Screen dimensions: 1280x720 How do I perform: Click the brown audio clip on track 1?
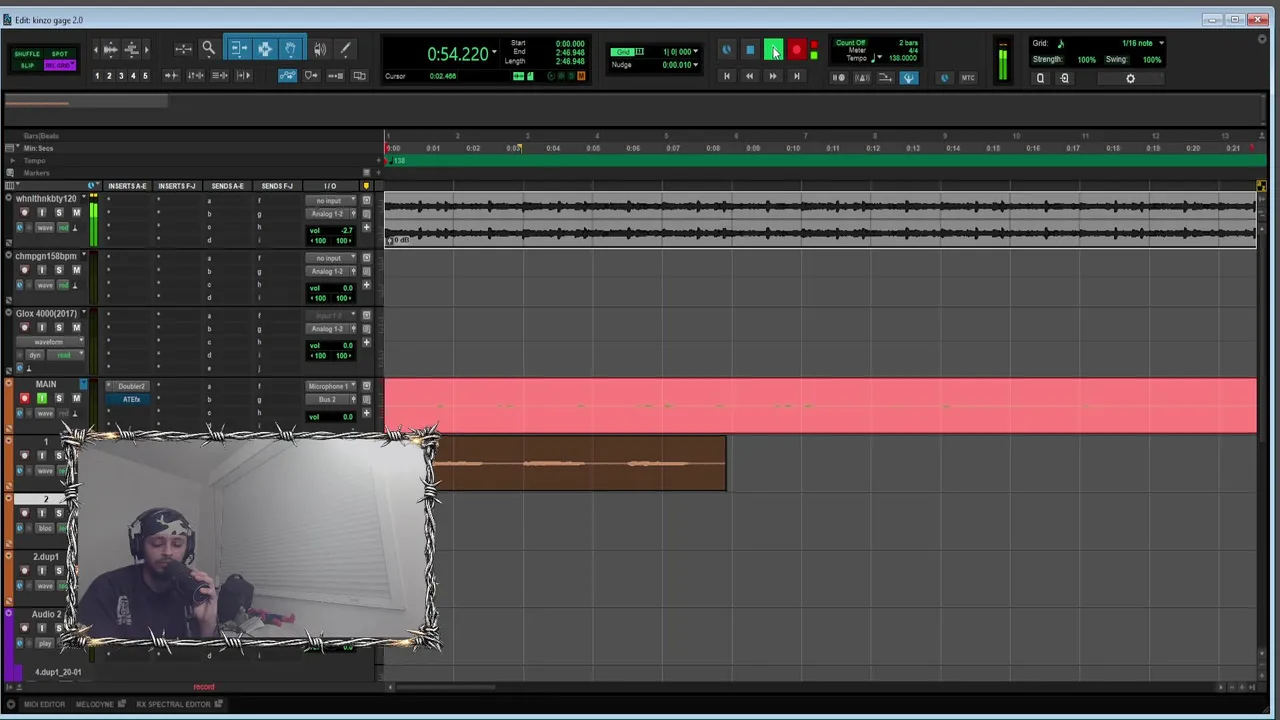click(x=579, y=463)
